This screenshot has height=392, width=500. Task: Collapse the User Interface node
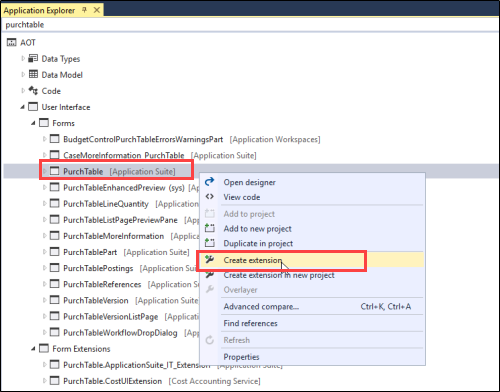point(23,107)
